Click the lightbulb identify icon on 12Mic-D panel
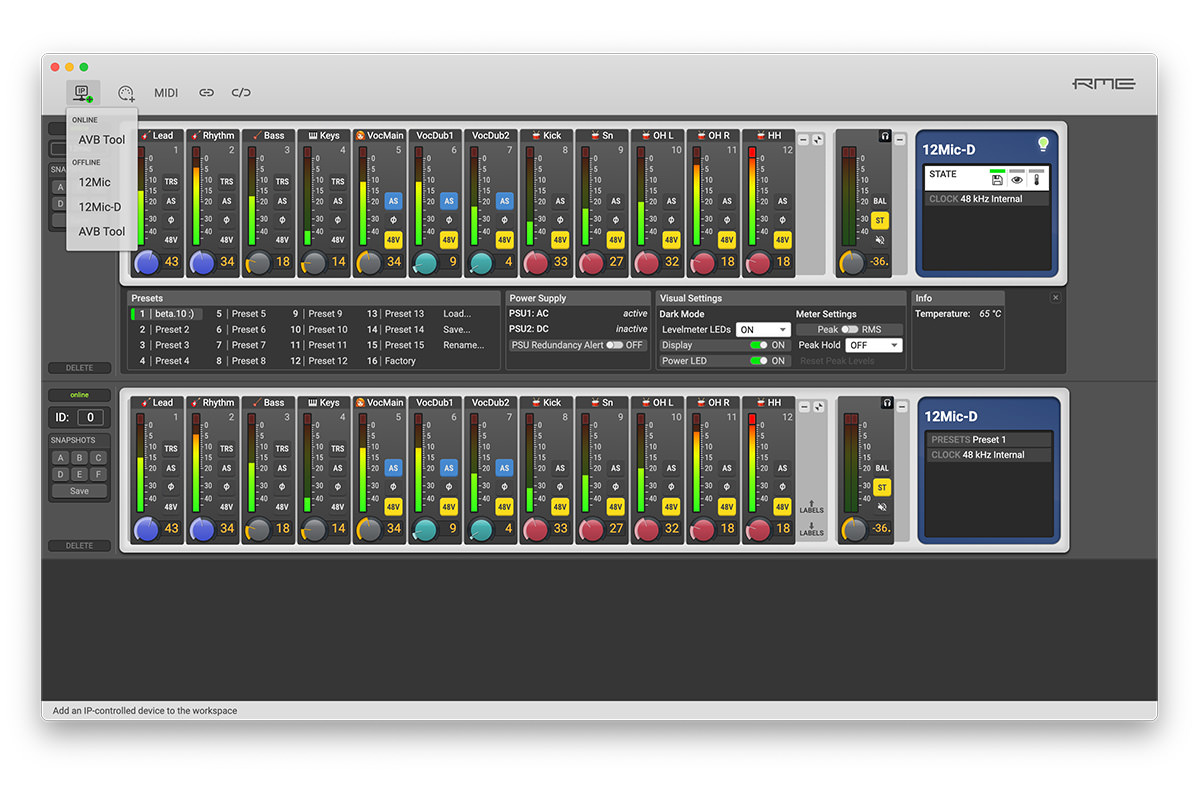The image size is (1200, 800). coord(1043,144)
